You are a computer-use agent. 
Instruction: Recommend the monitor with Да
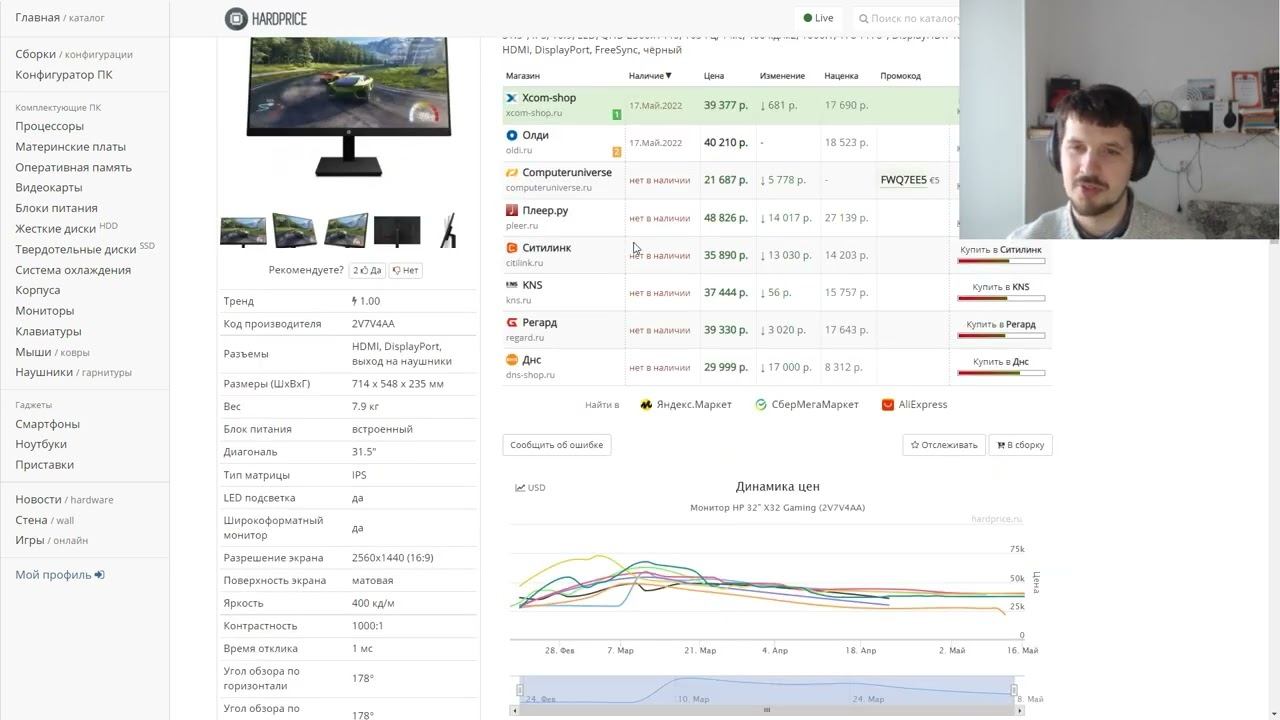click(x=367, y=270)
